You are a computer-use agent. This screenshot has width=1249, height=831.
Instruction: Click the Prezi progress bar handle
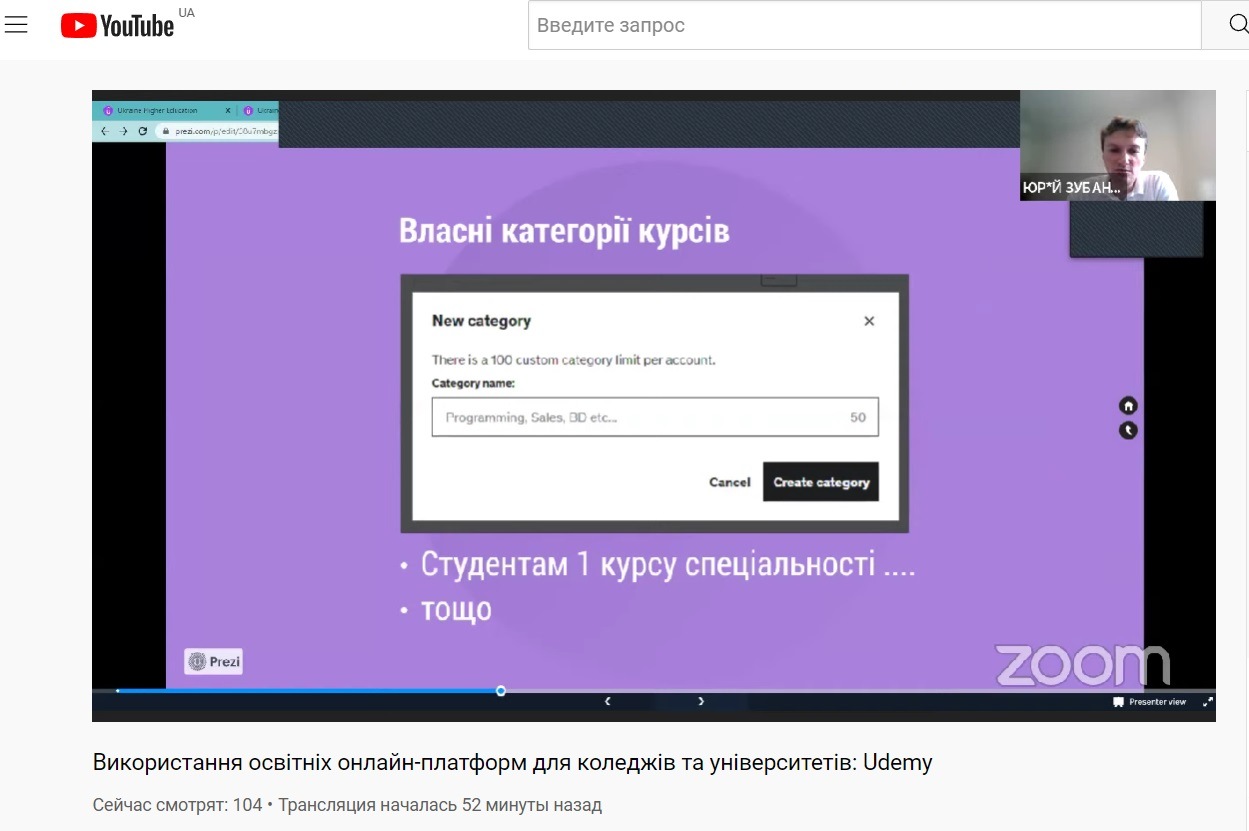tap(501, 691)
